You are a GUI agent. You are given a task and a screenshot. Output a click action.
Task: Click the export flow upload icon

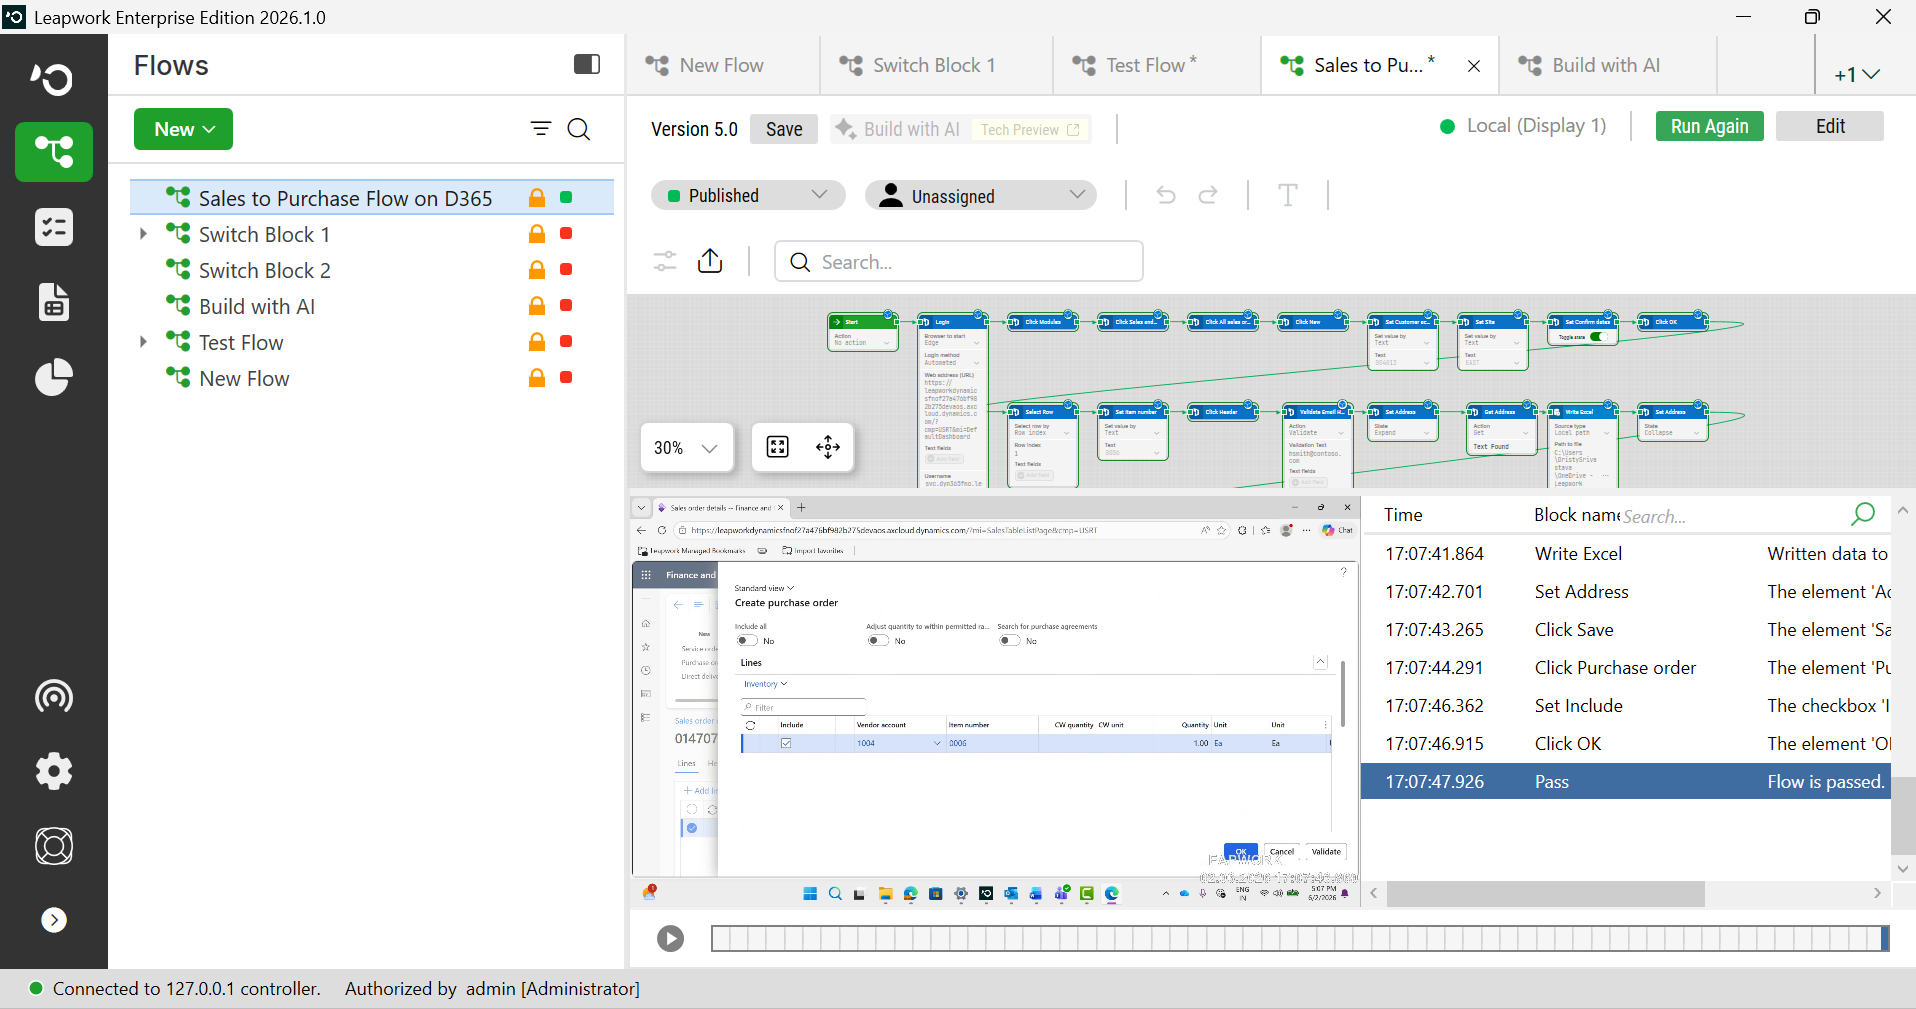pyautogui.click(x=710, y=261)
